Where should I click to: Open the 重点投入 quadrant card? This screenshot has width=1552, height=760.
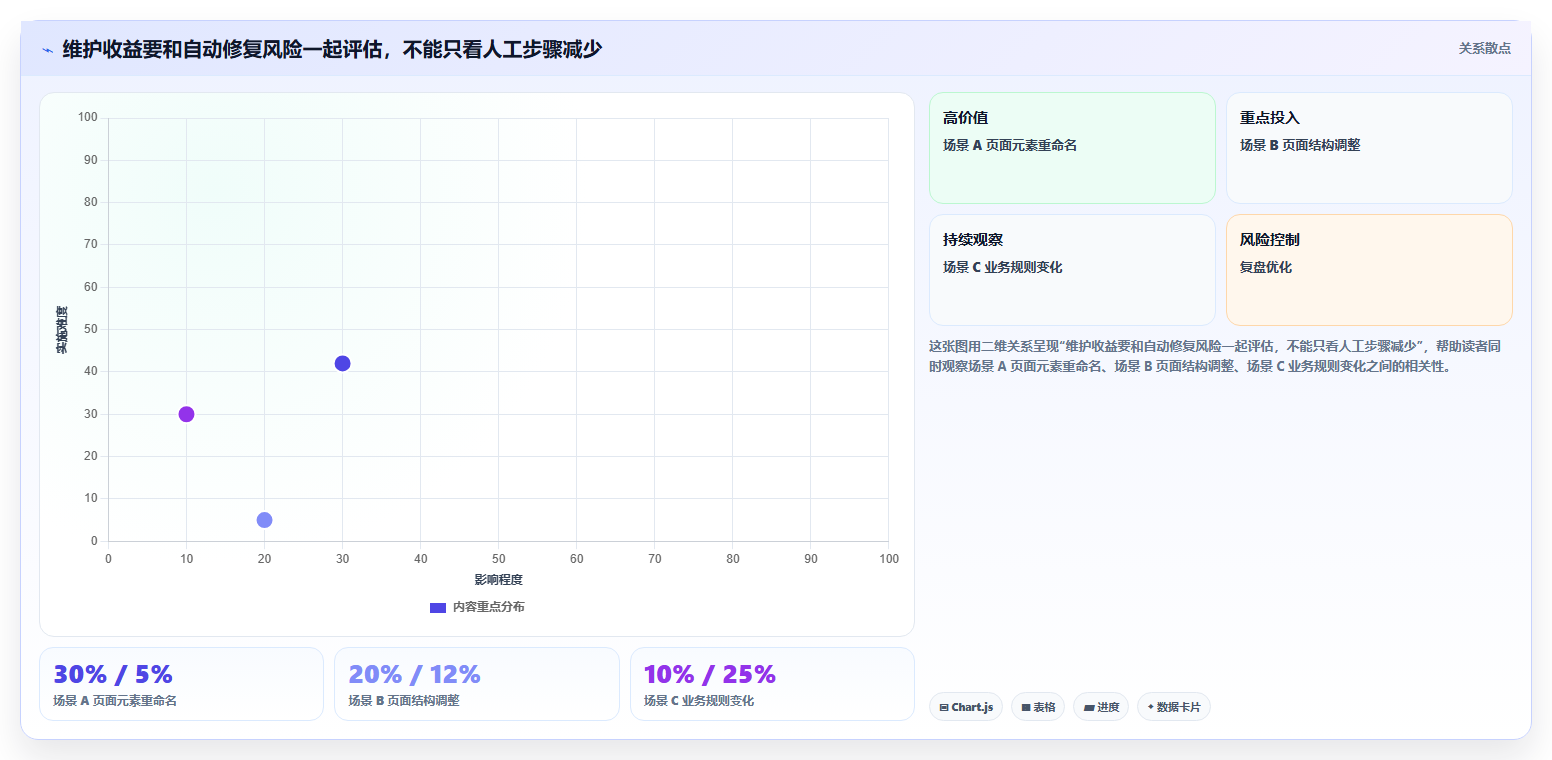(x=1369, y=148)
